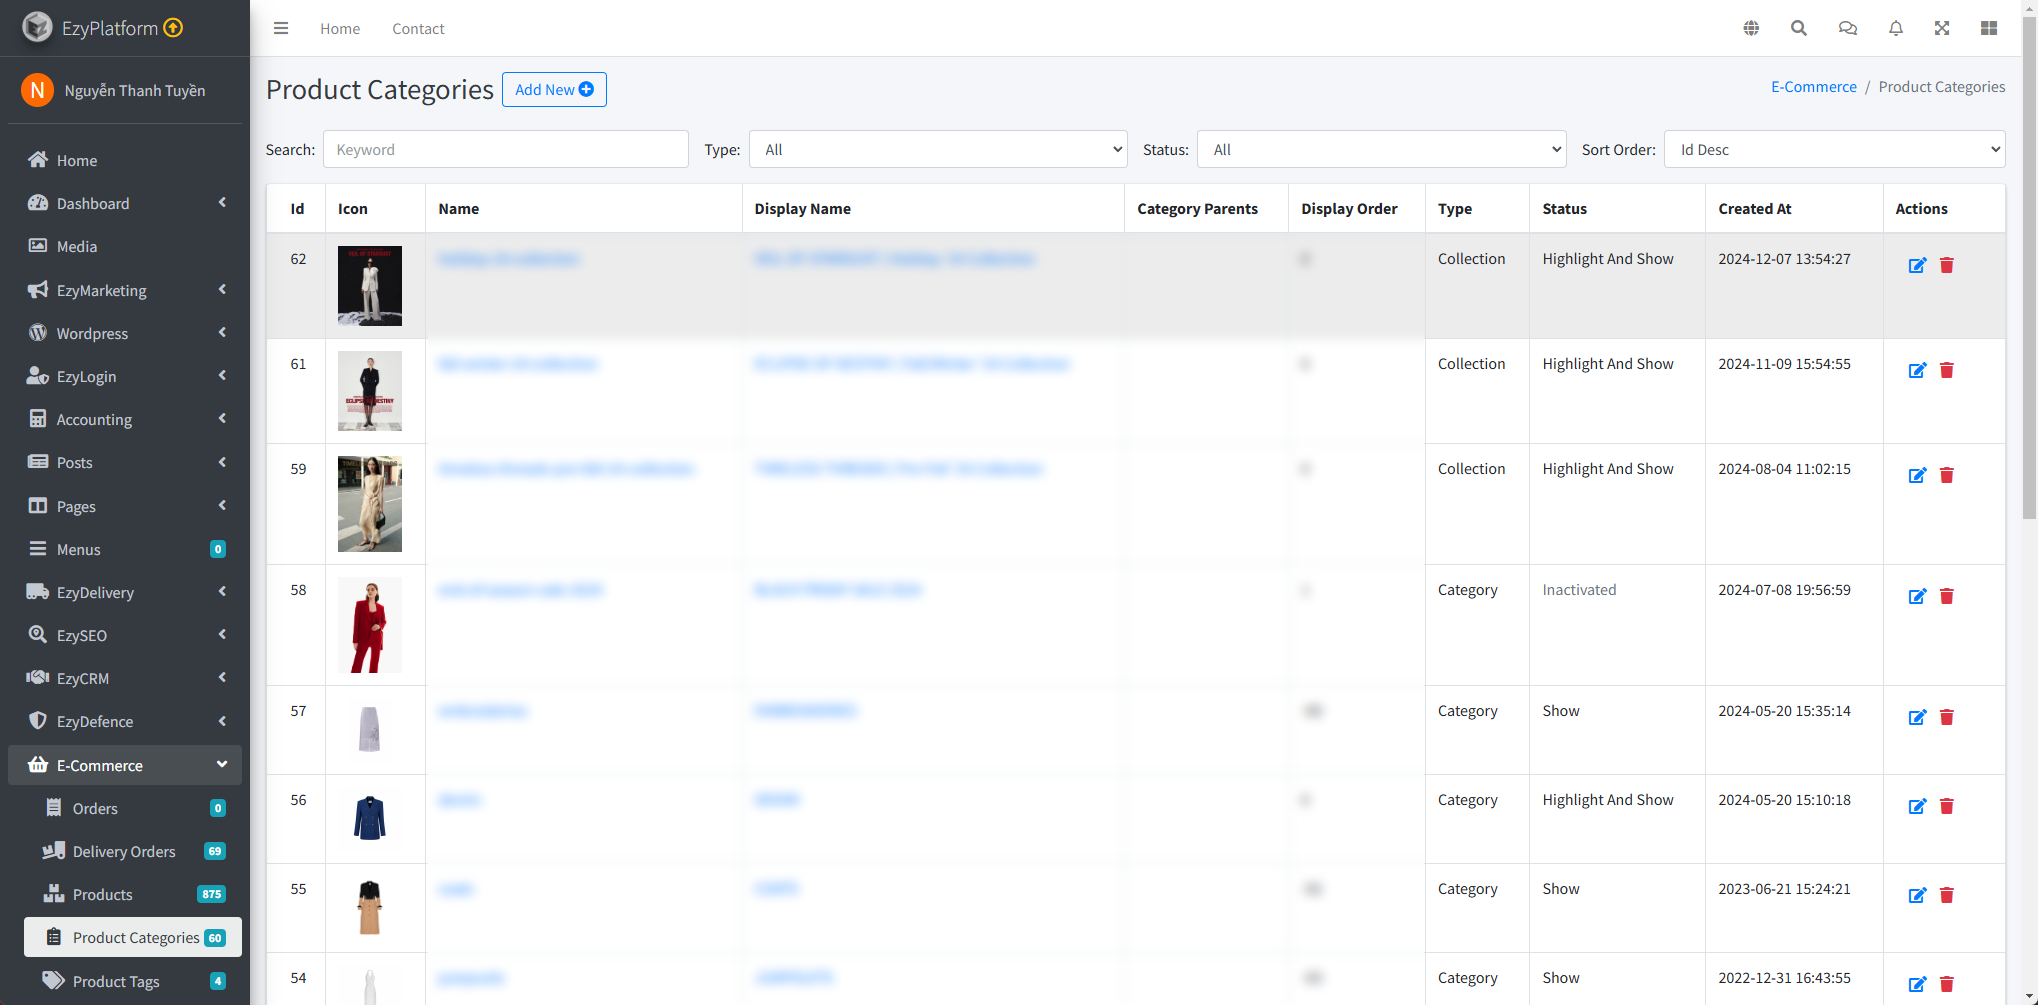Go to Delivery Orders in sidebar

(x=124, y=851)
